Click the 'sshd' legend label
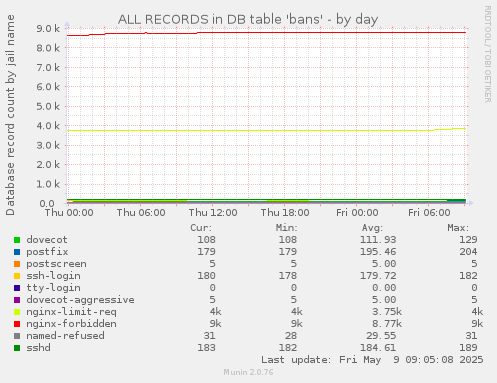Viewport: 497px width, 383px height. (x=38, y=348)
